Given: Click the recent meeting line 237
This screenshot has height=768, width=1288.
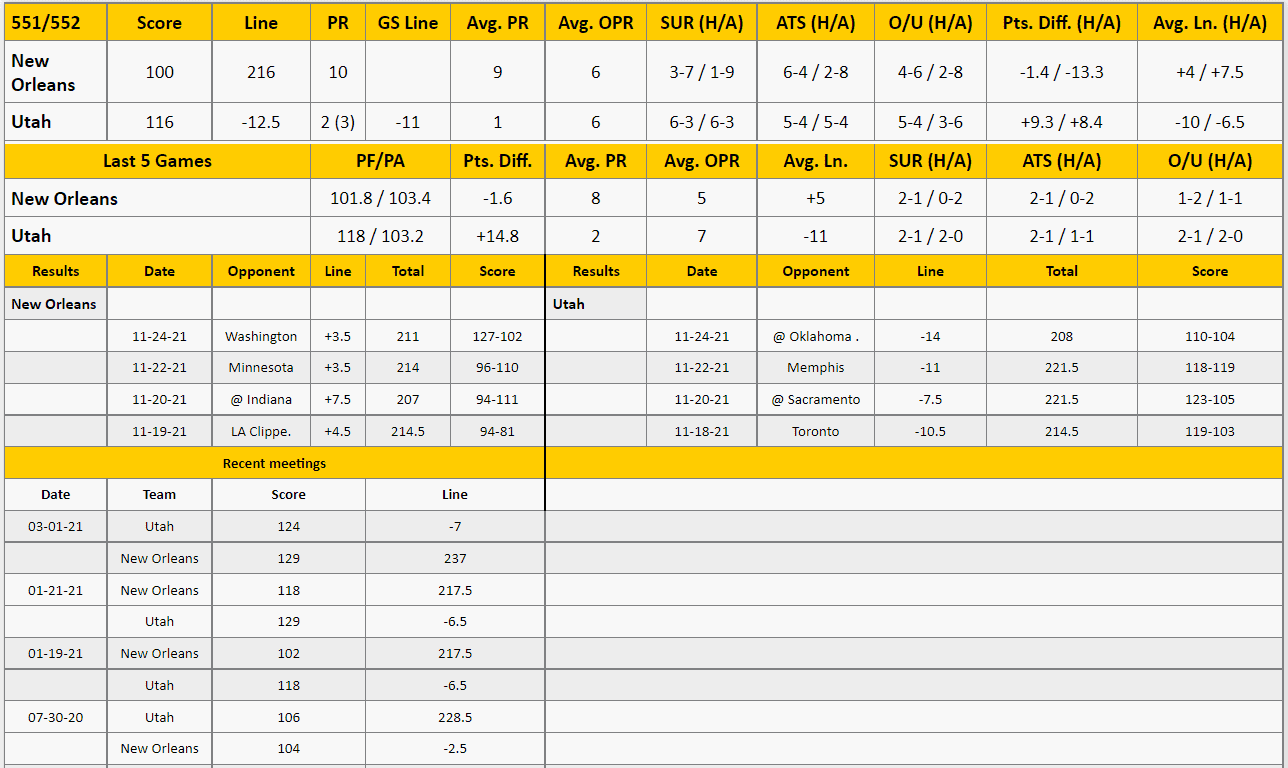Looking at the screenshot, I should coord(455,558).
